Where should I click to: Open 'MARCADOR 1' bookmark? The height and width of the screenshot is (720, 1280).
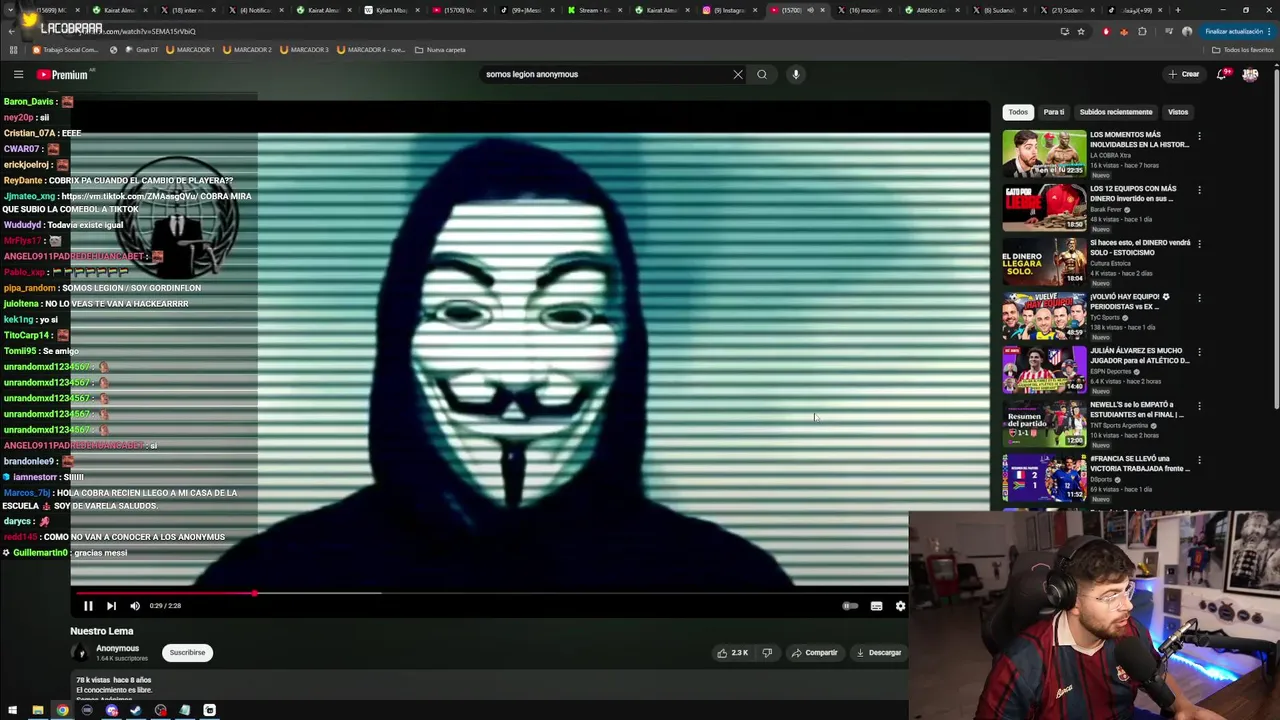[x=190, y=50]
